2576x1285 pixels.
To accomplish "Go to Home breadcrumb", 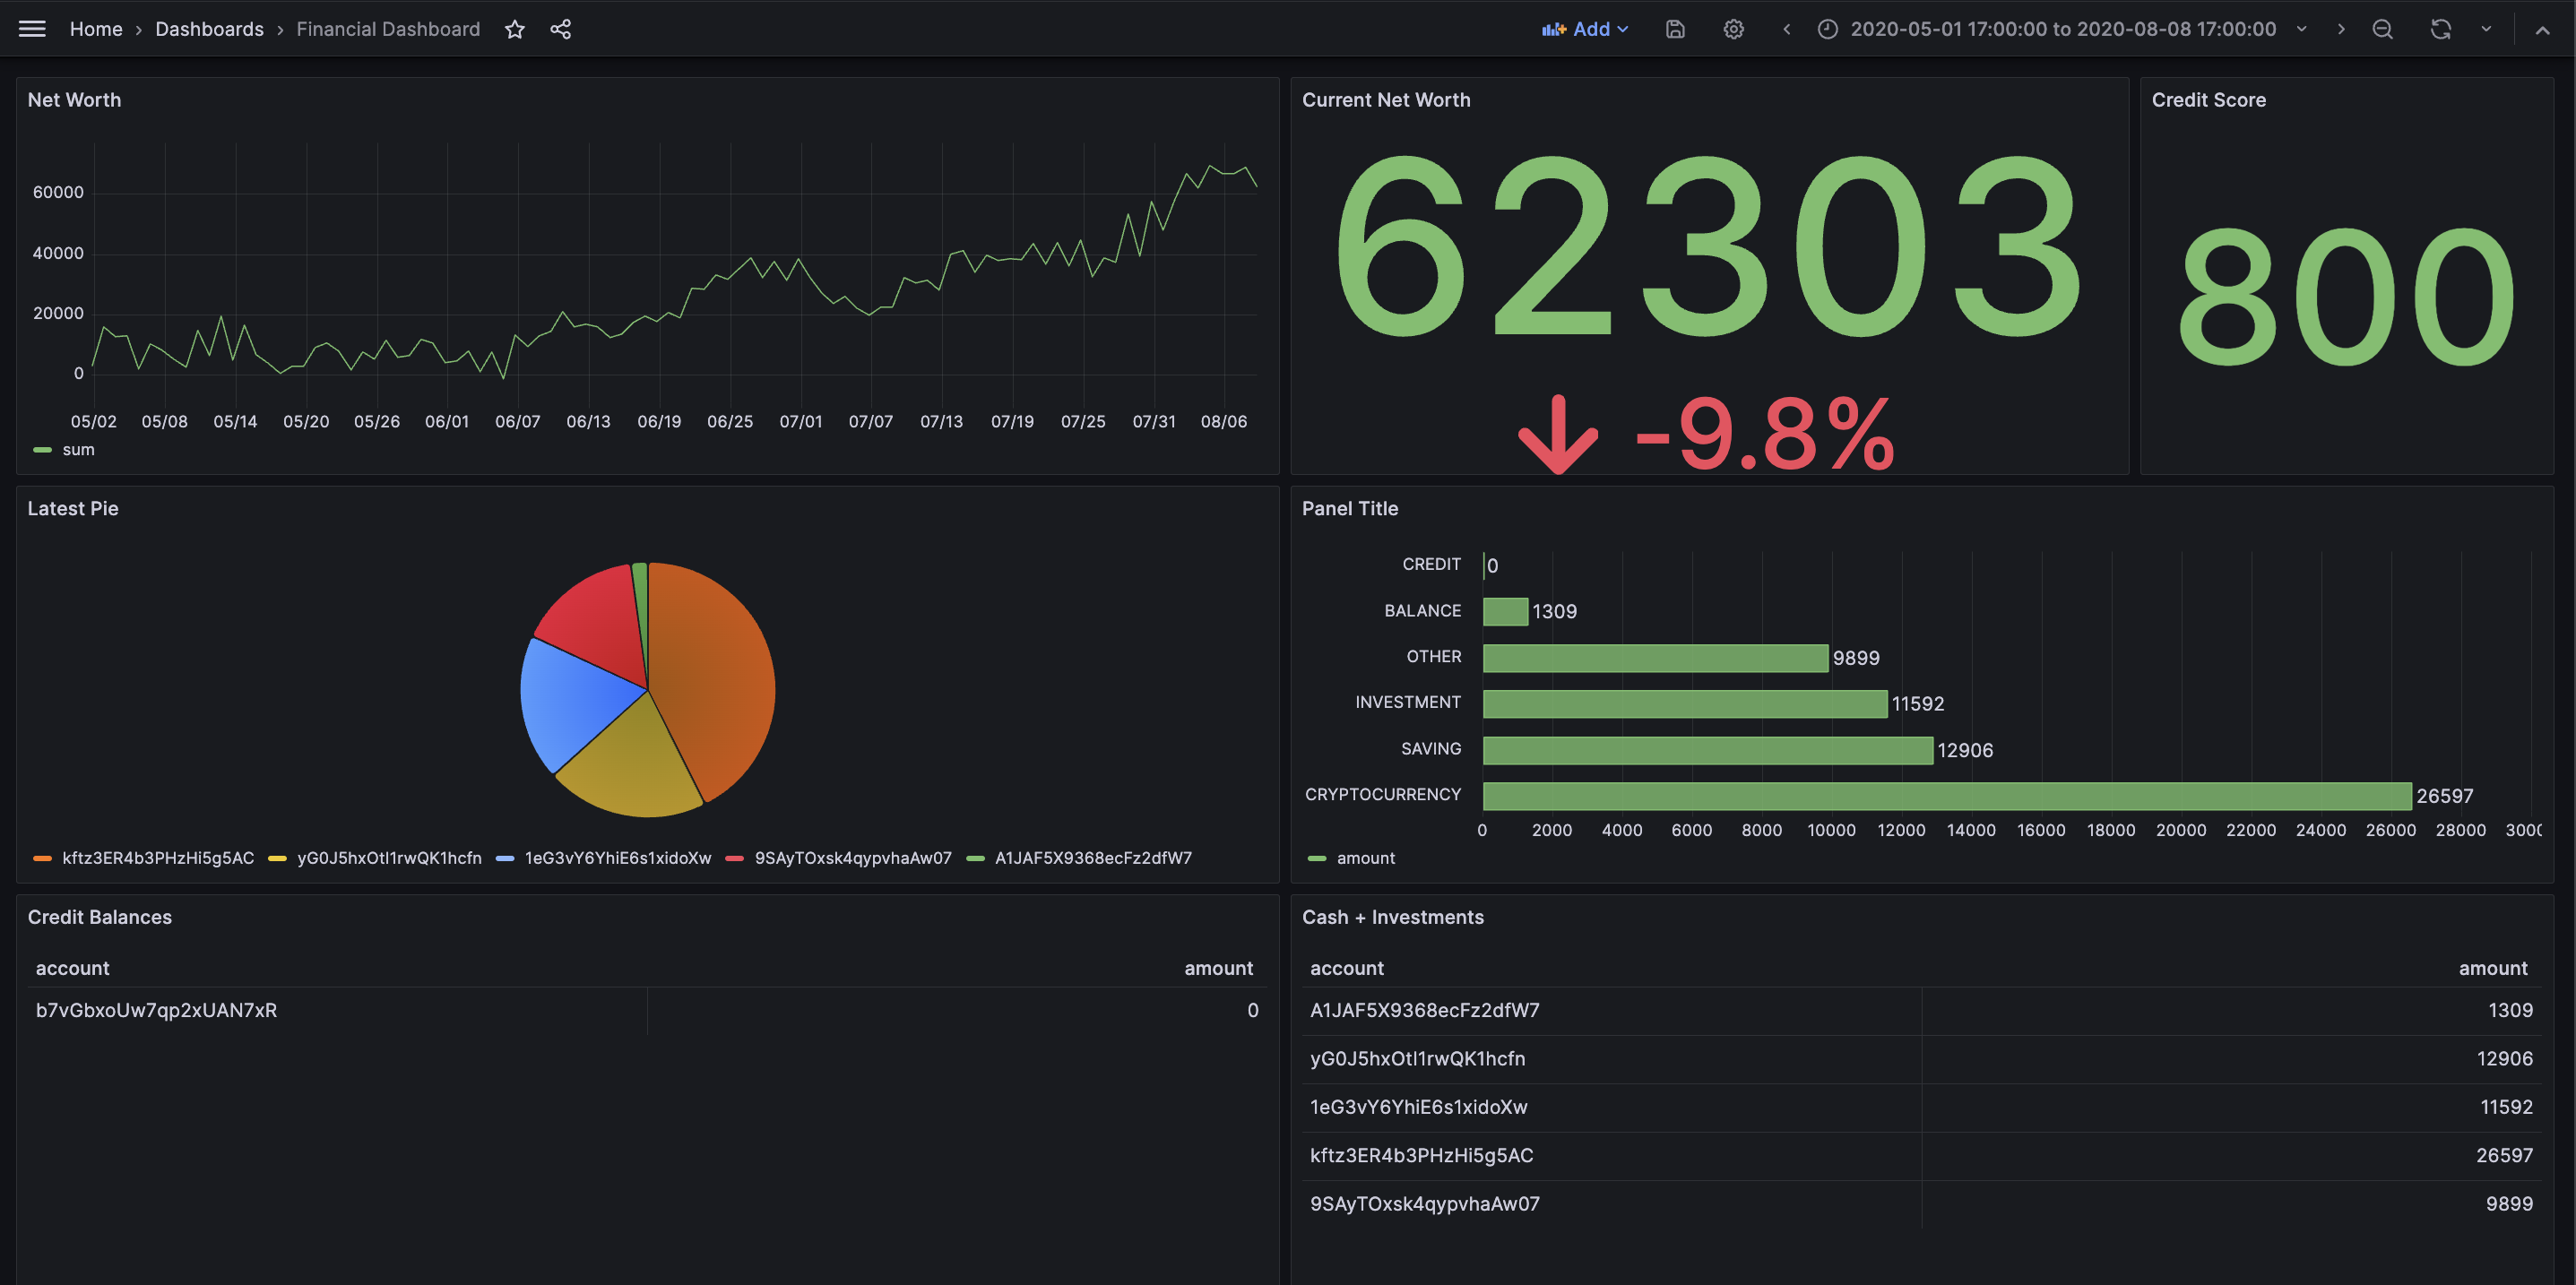I will 96,29.
